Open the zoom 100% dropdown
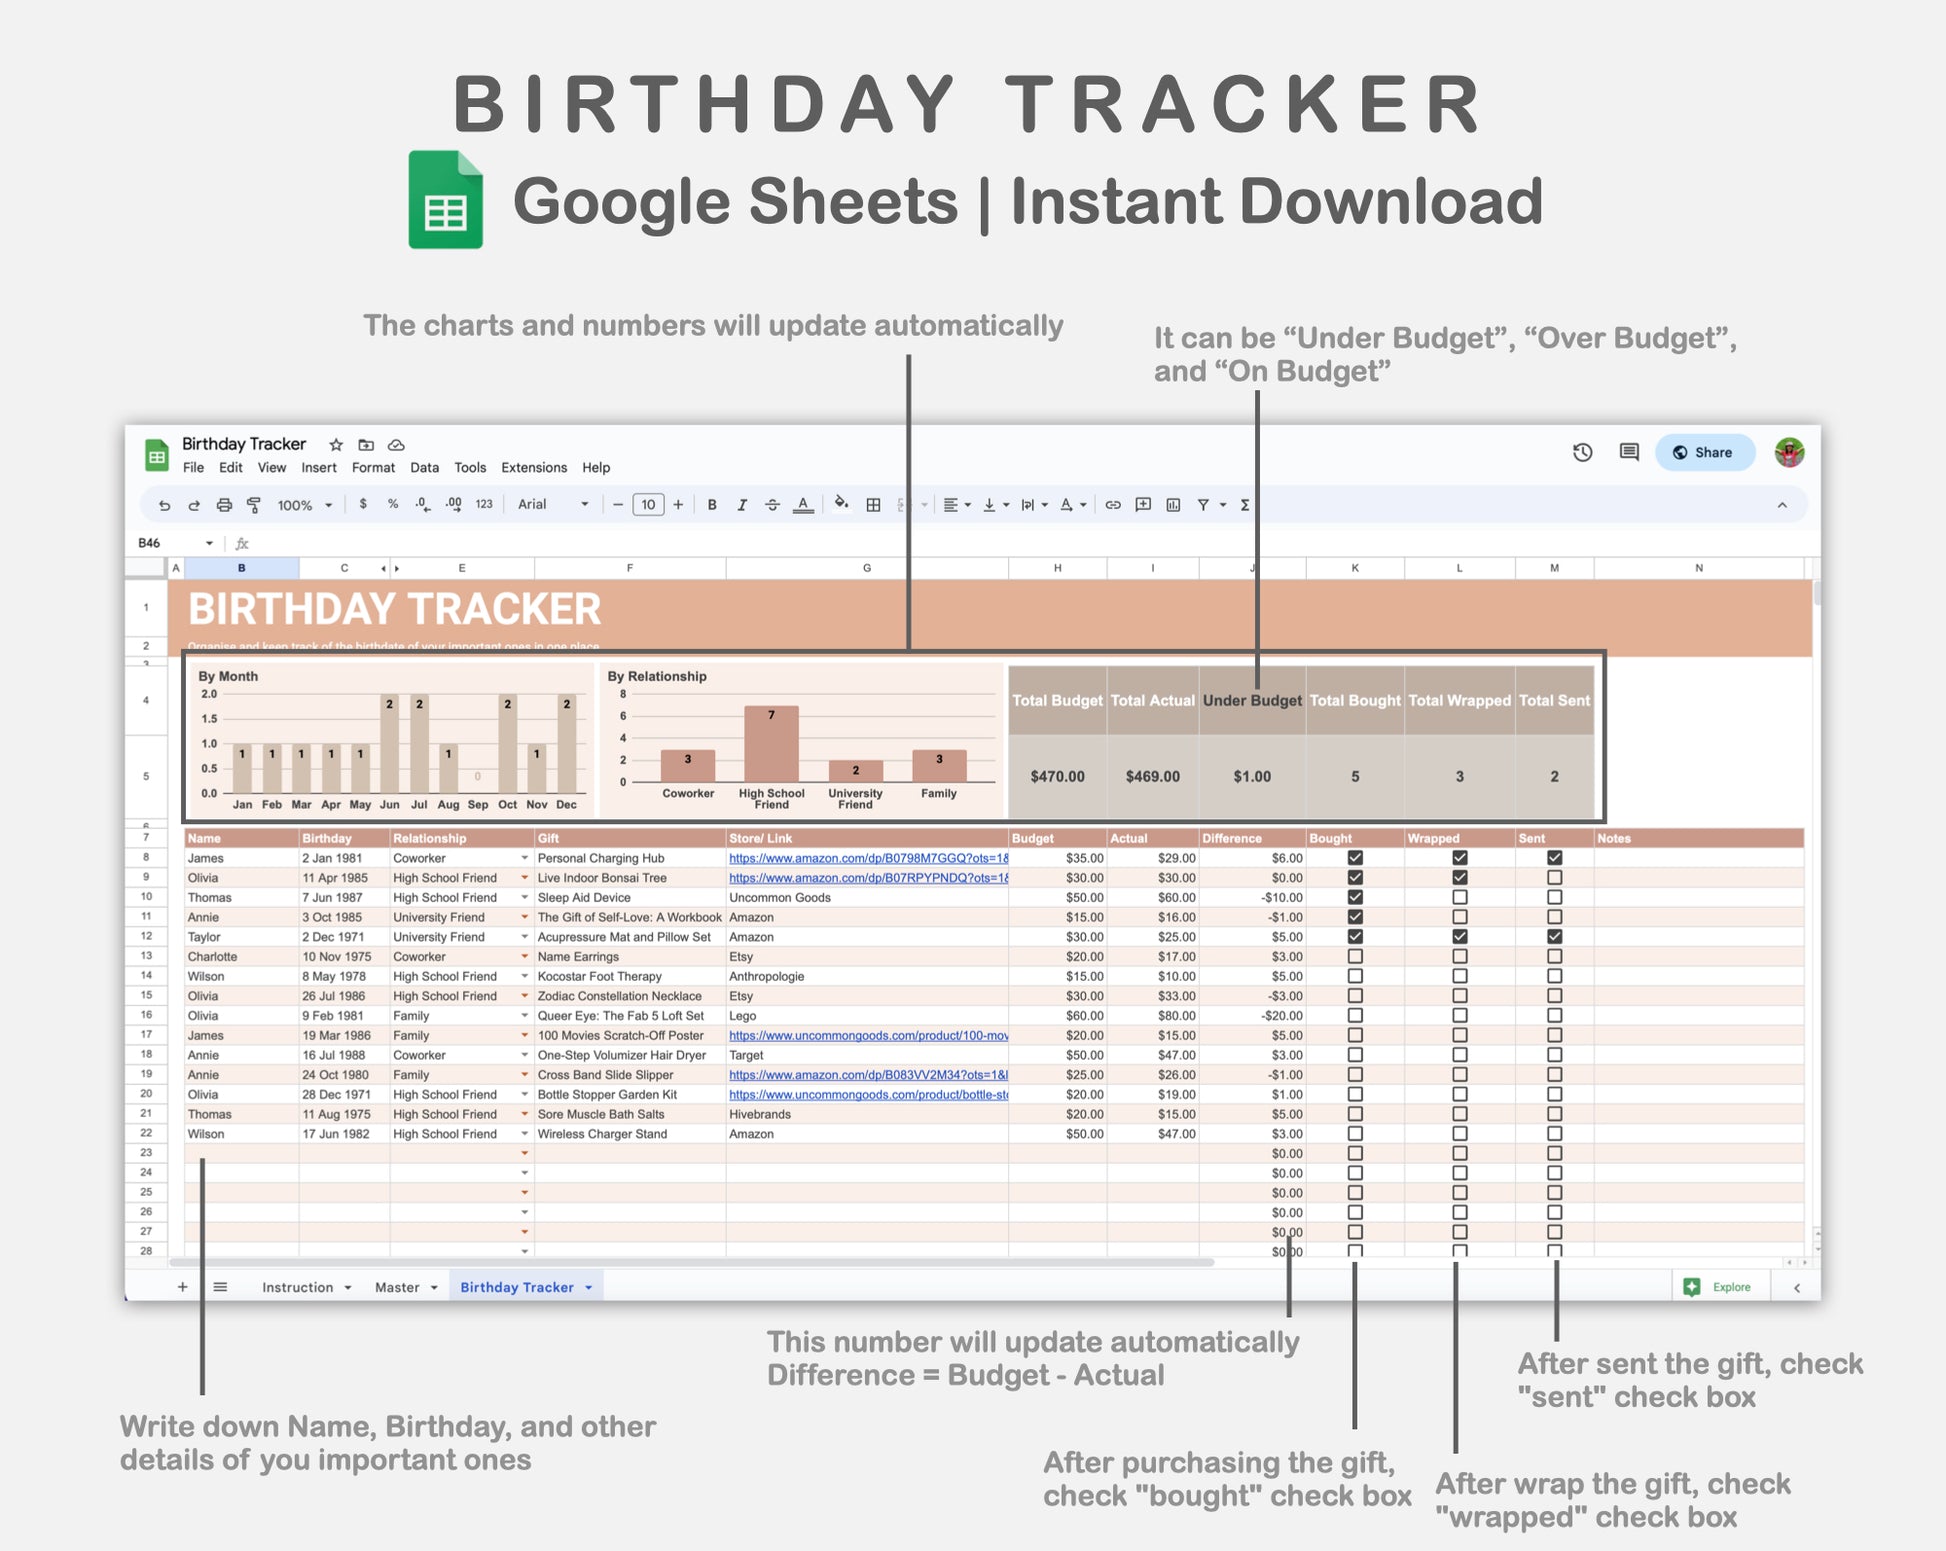The width and height of the screenshot is (1946, 1551). (304, 505)
